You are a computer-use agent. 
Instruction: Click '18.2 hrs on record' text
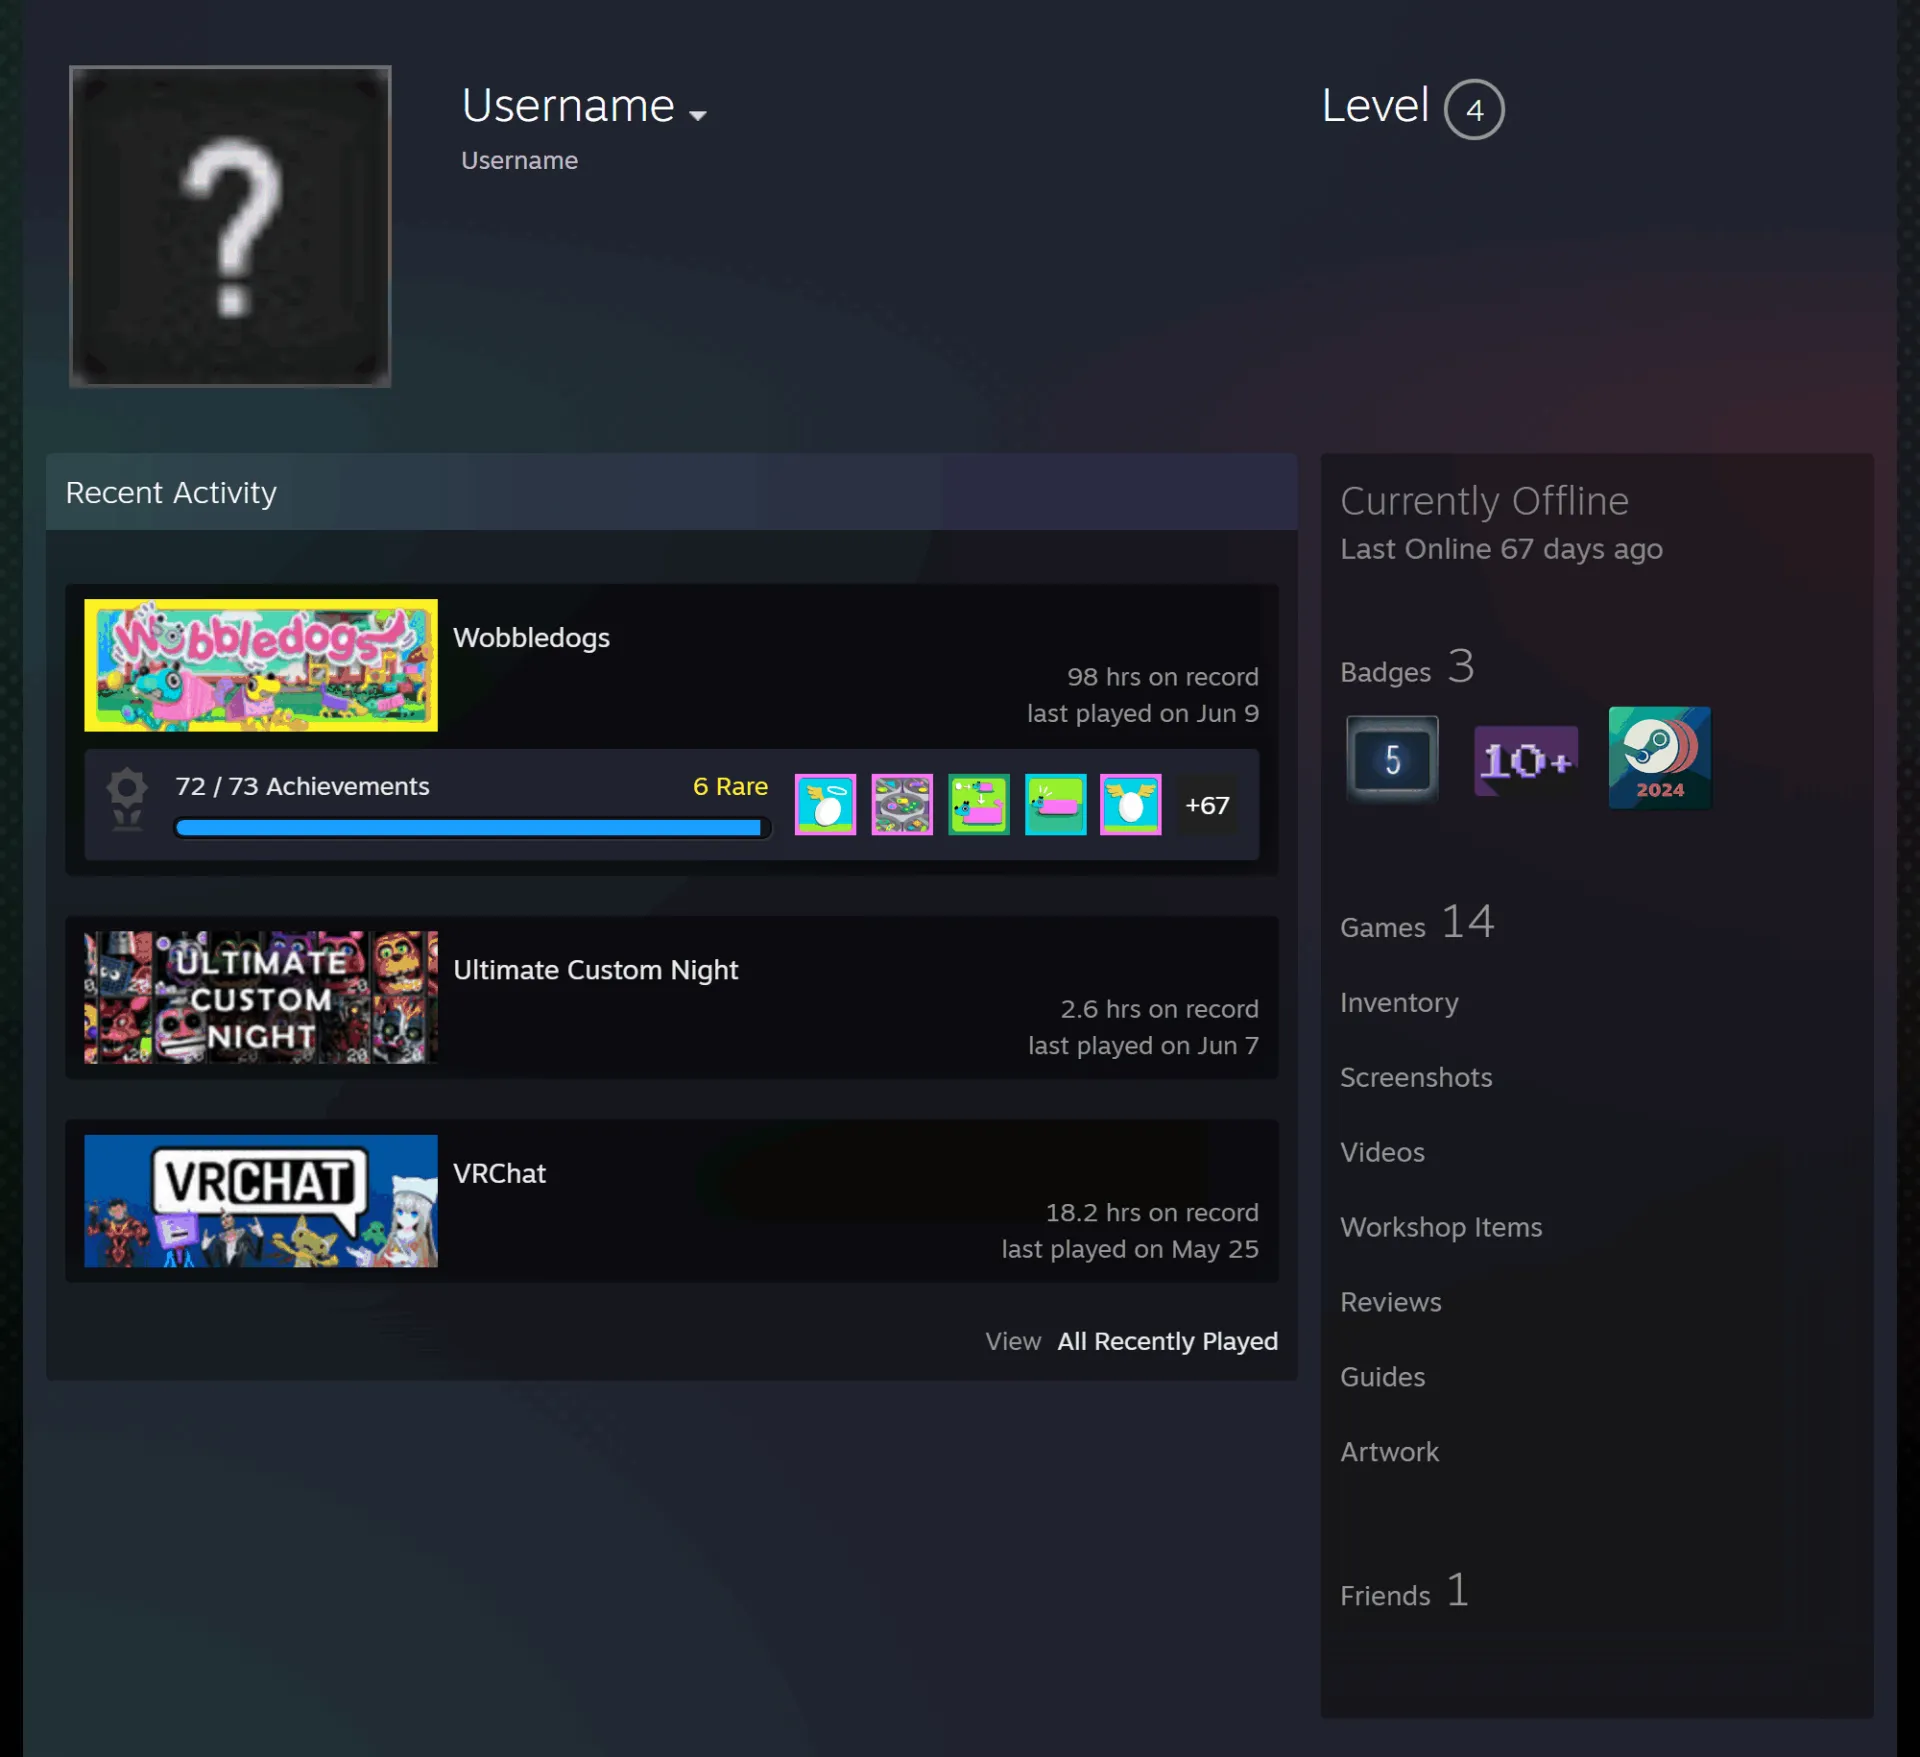(1152, 1213)
